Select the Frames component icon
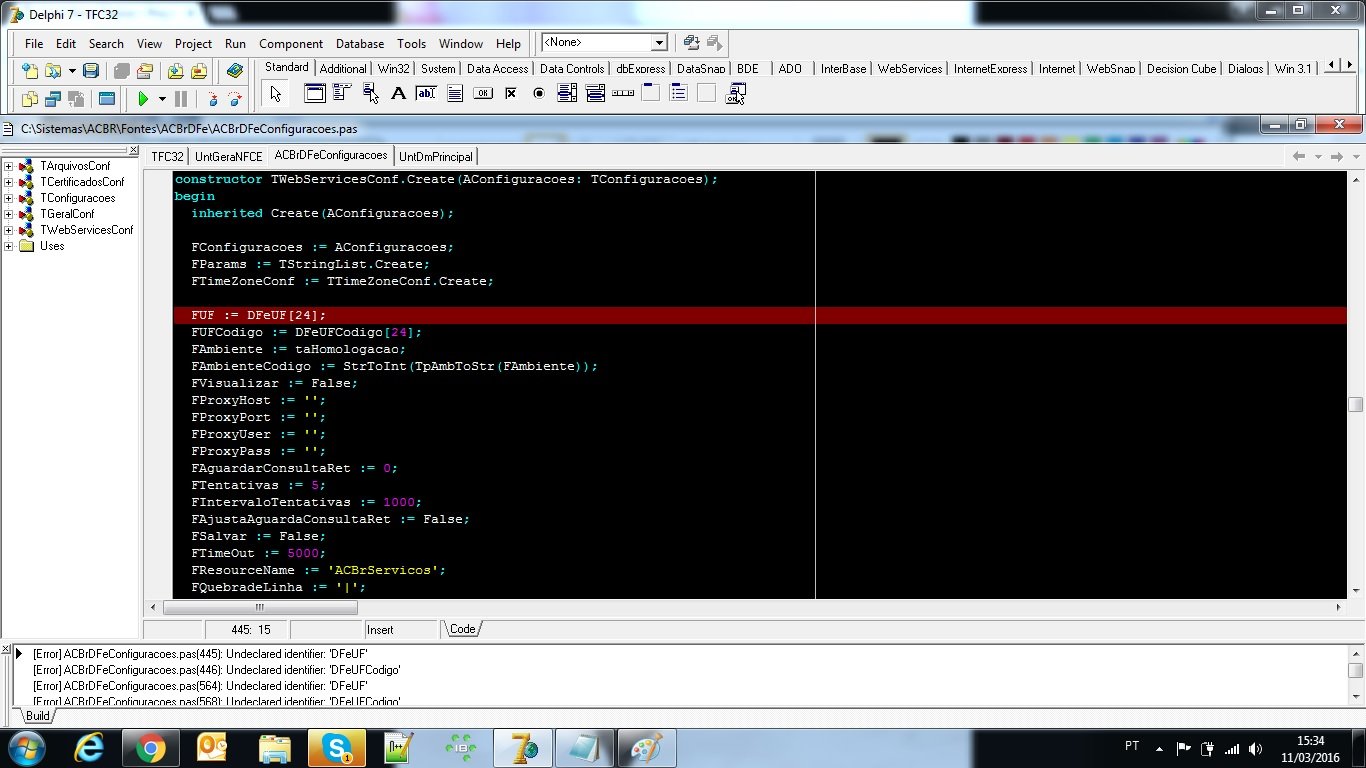Viewport: 1366px width, 768px height. coord(315,93)
